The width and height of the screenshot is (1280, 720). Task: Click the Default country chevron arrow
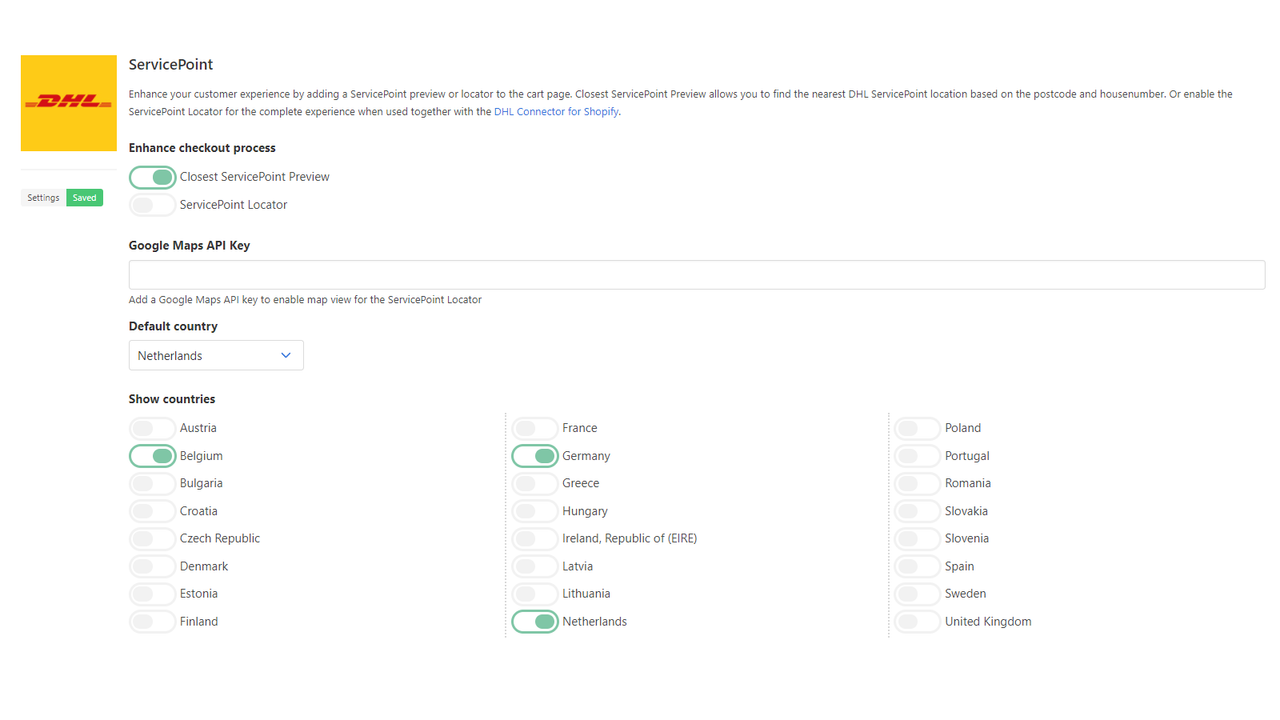tap(287, 355)
